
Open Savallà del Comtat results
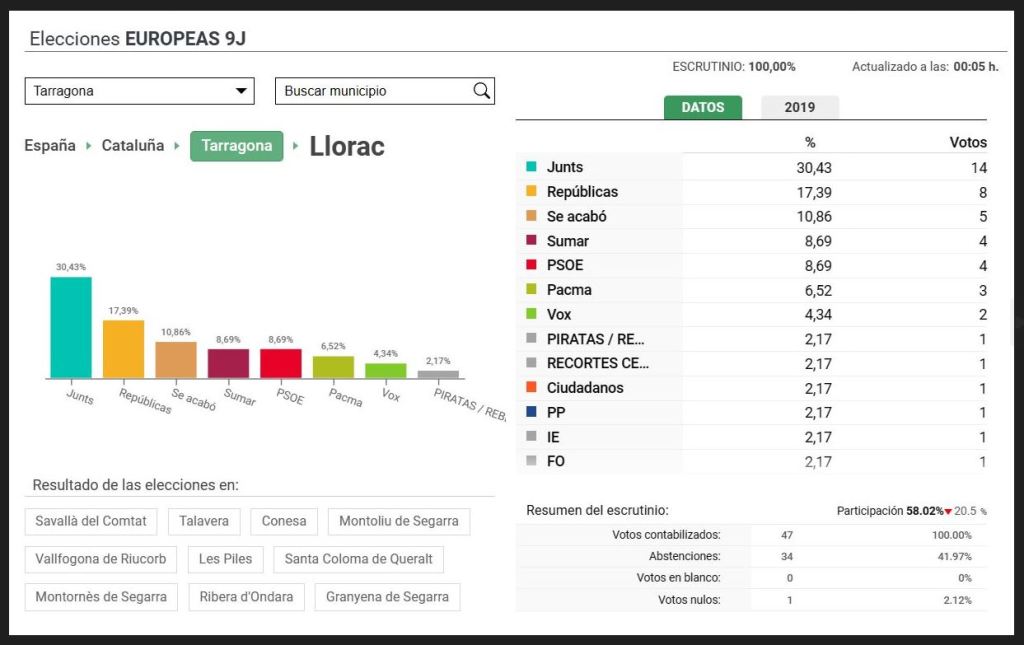91,521
